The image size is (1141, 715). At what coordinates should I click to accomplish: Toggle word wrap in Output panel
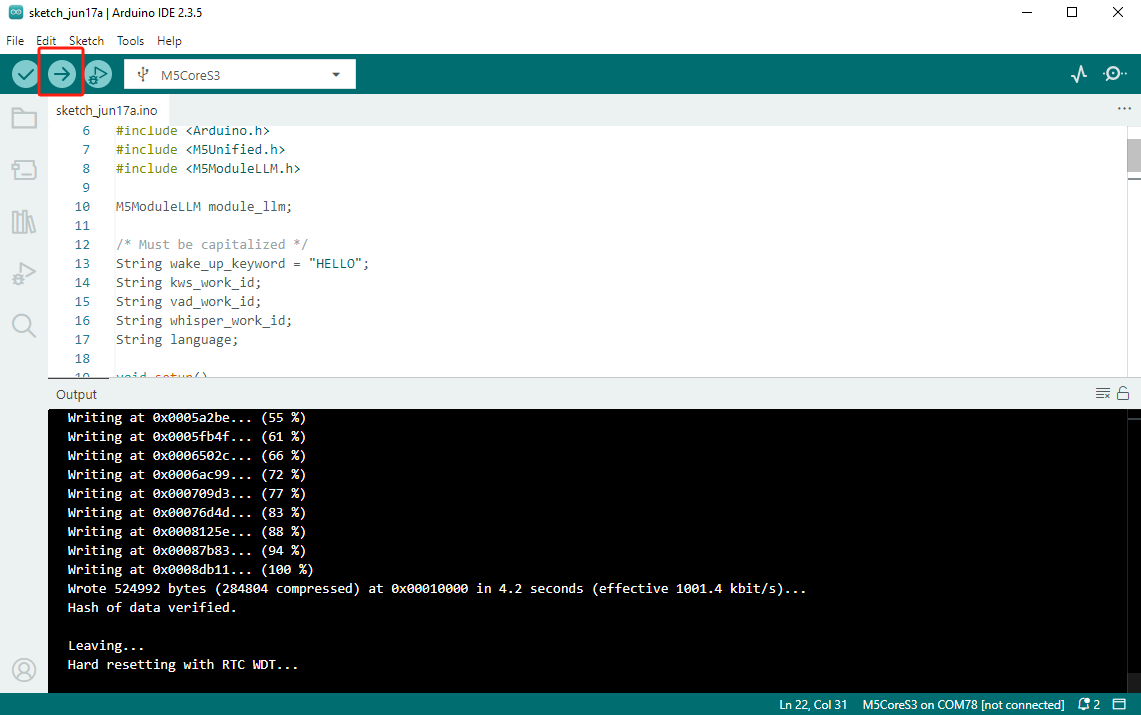pyautogui.click(x=1102, y=394)
